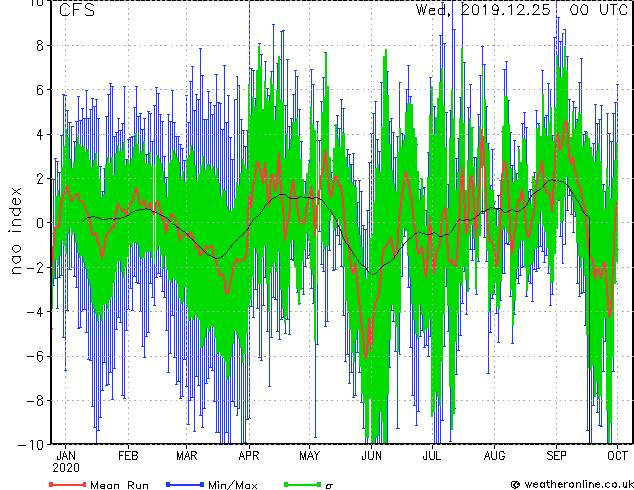Click the y-axis value 4
Viewport: 634px width, 490px height.
[x=40, y=134]
